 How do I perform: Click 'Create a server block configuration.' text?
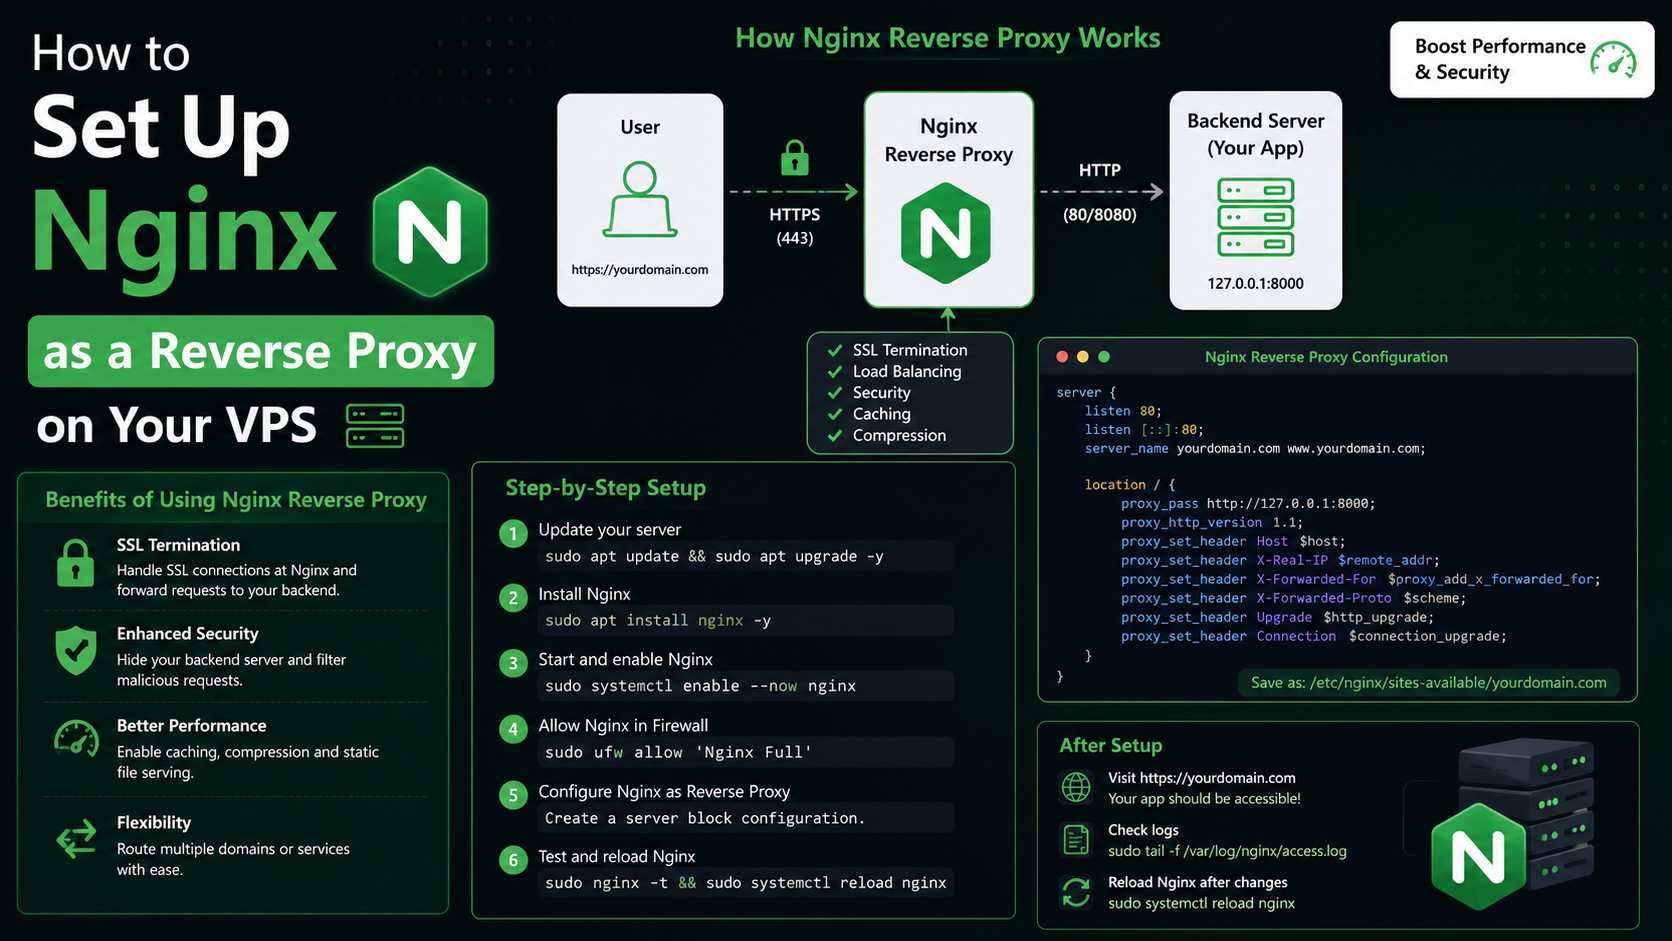click(x=705, y=818)
